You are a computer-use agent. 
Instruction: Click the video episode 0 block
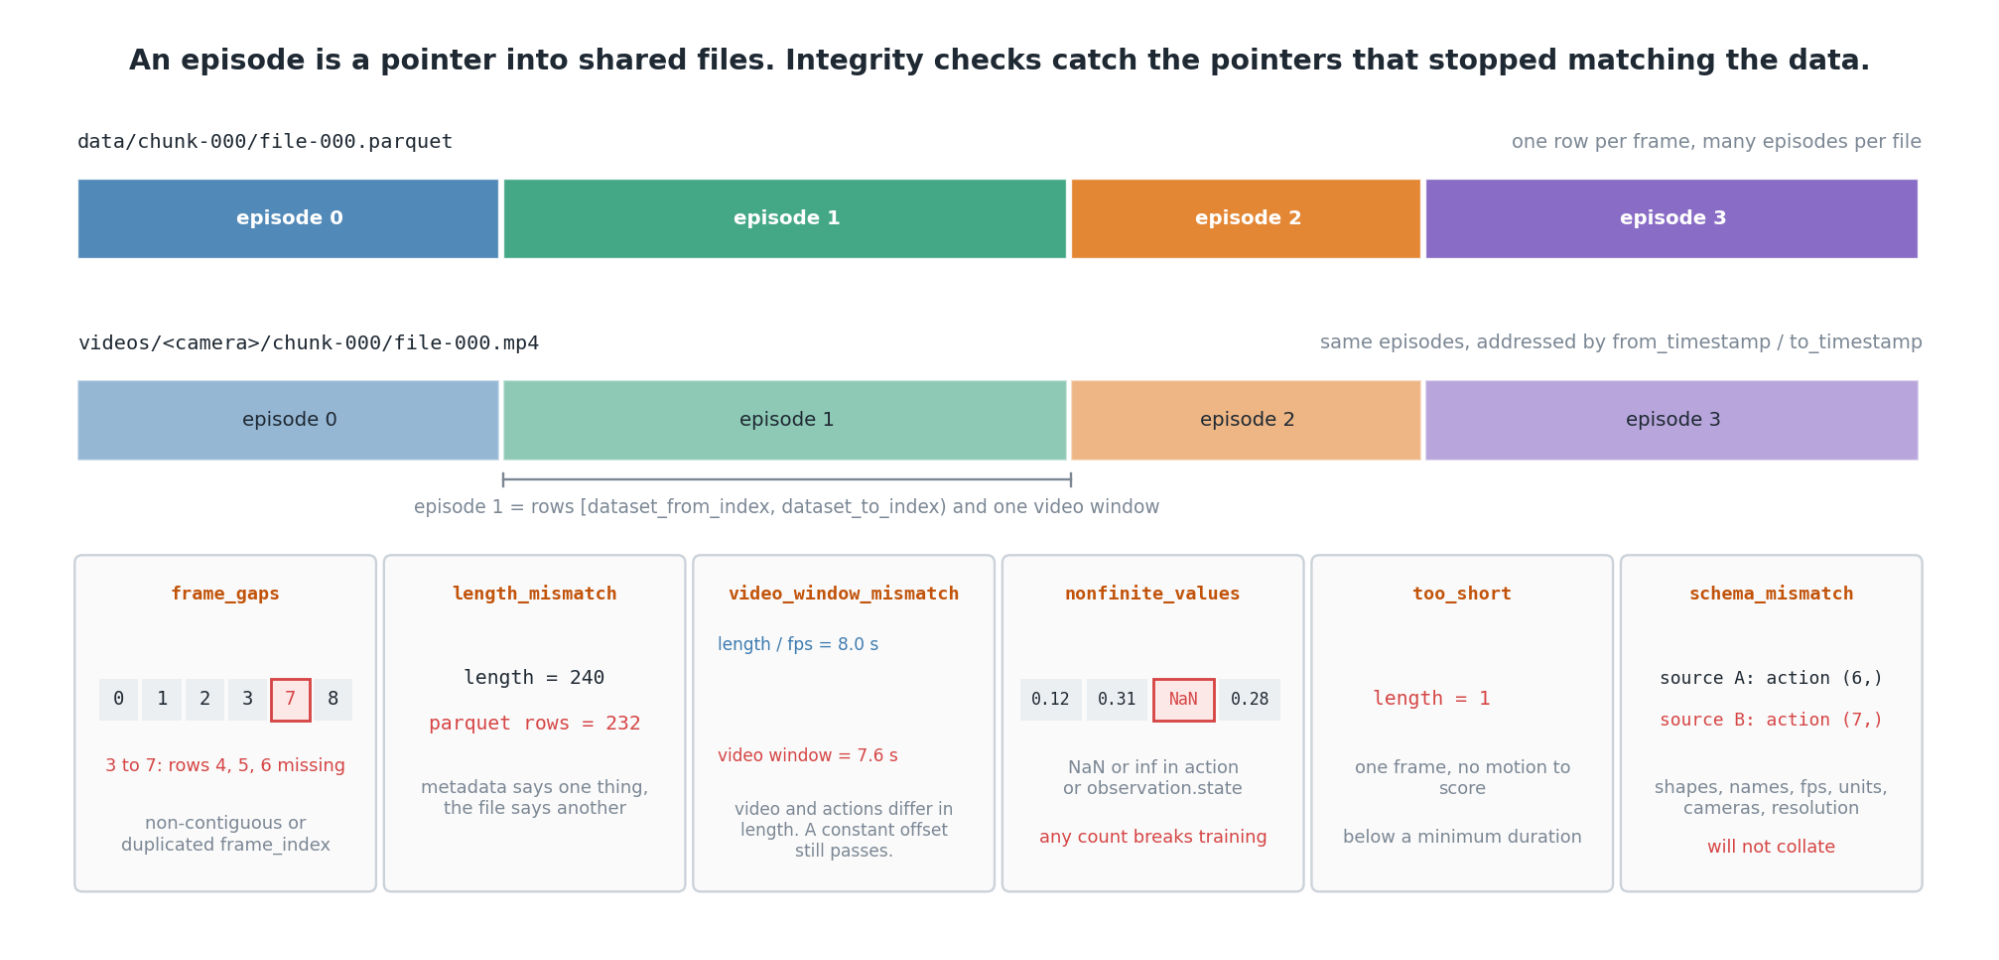point(288,420)
